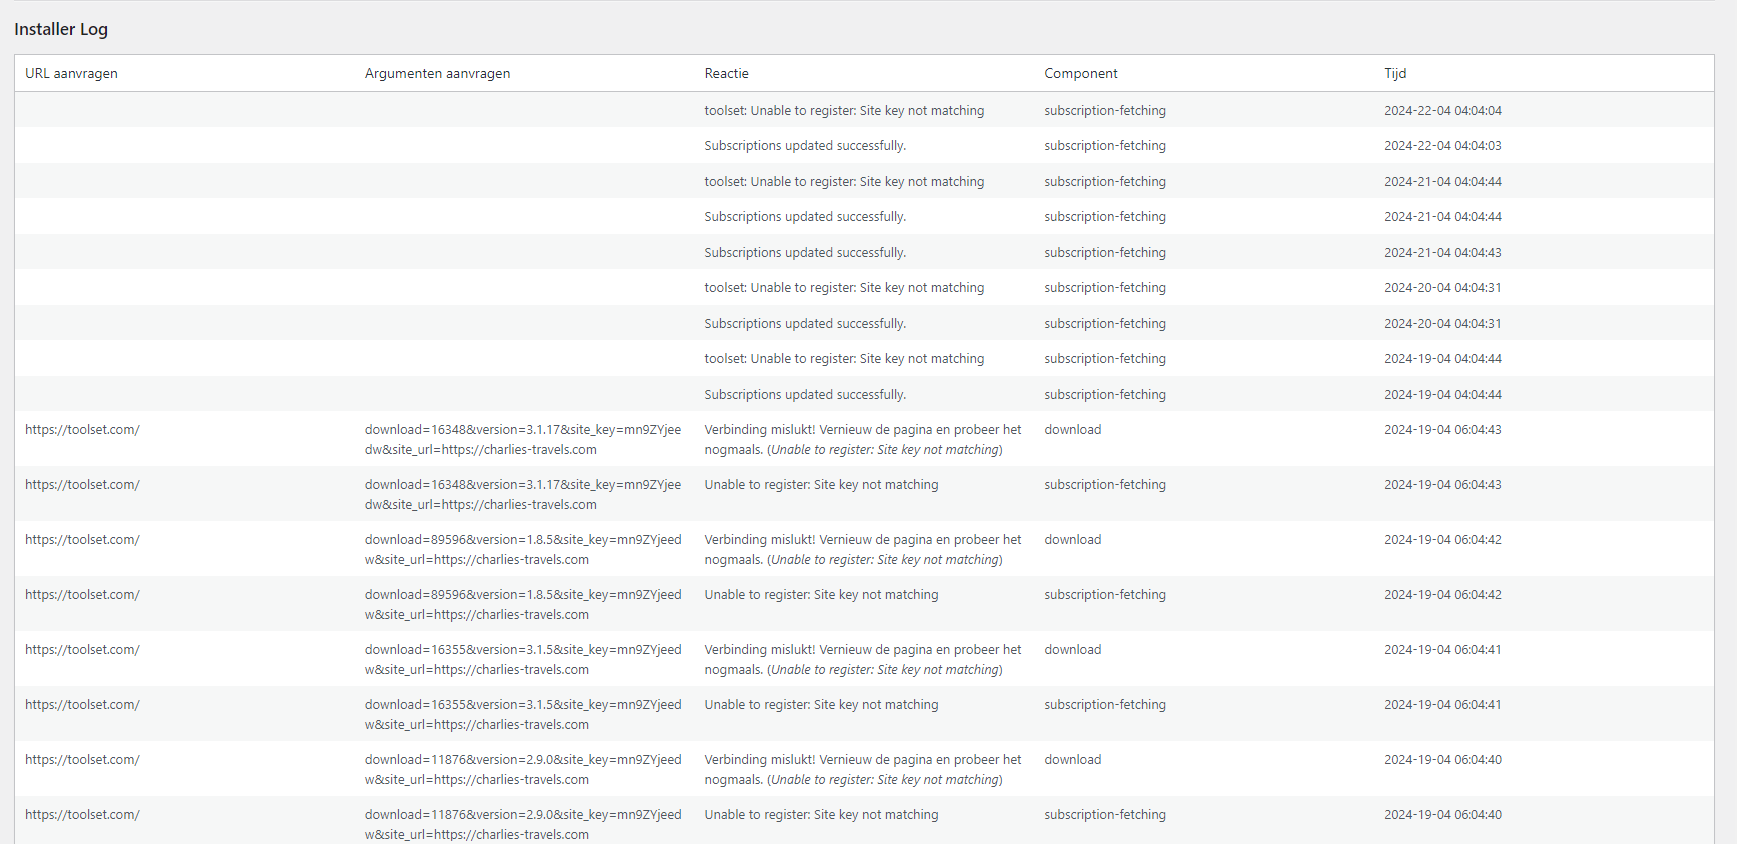Click "Subscriptions updated successfully." logged at 2024-19-04 04:04:44

(x=805, y=395)
